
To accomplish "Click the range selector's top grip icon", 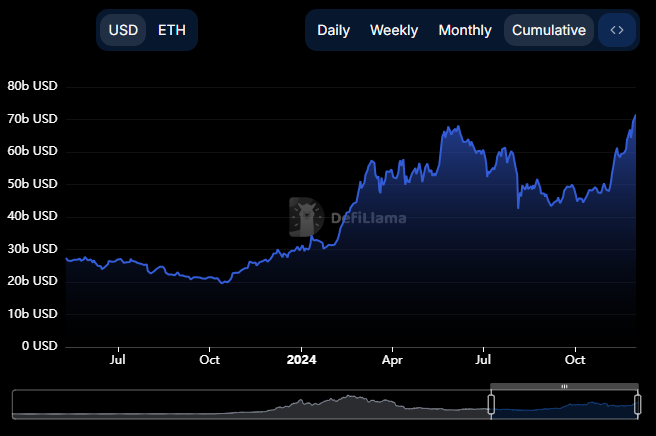I will (x=564, y=386).
